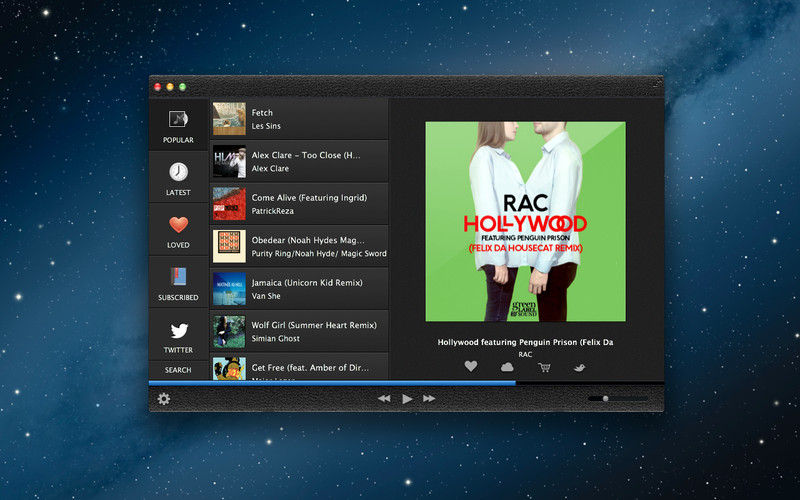Viewport: 800px width, 500px height.
Task: Adjust the volume slider
Action: click(617, 398)
